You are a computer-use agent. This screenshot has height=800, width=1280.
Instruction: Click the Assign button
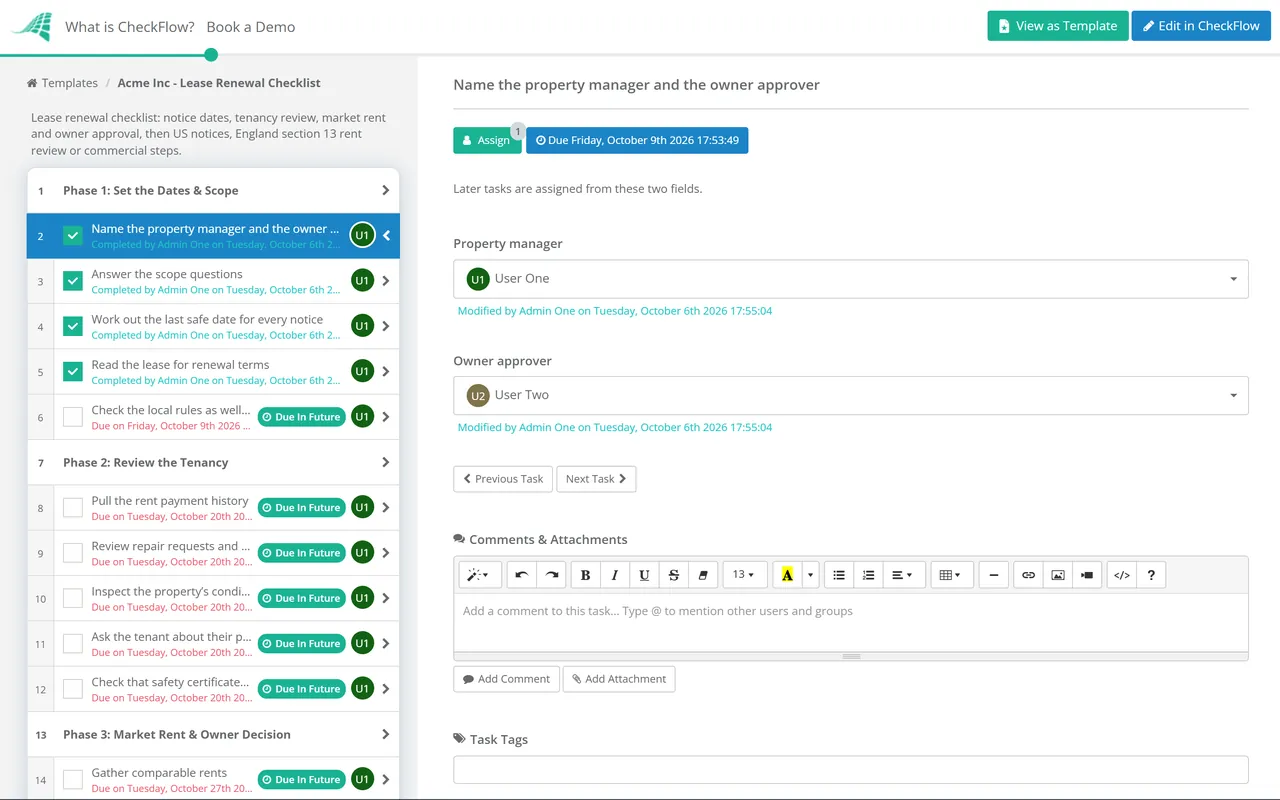coord(487,141)
